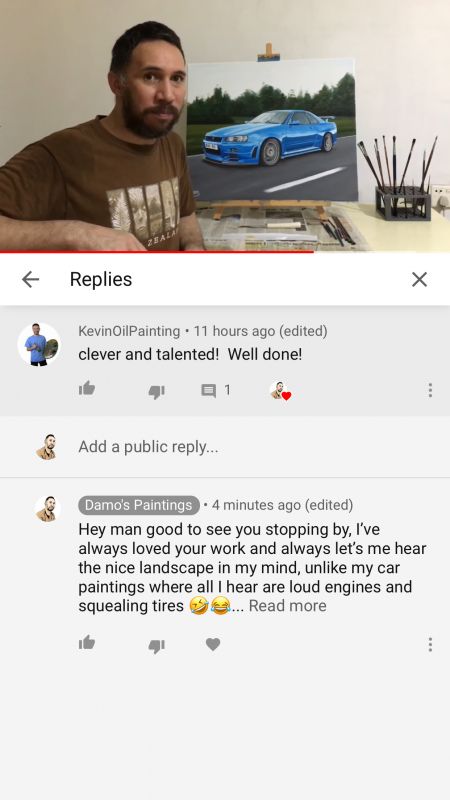Open more options for Damo's Paintings reply
450x800 pixels.
430,644
